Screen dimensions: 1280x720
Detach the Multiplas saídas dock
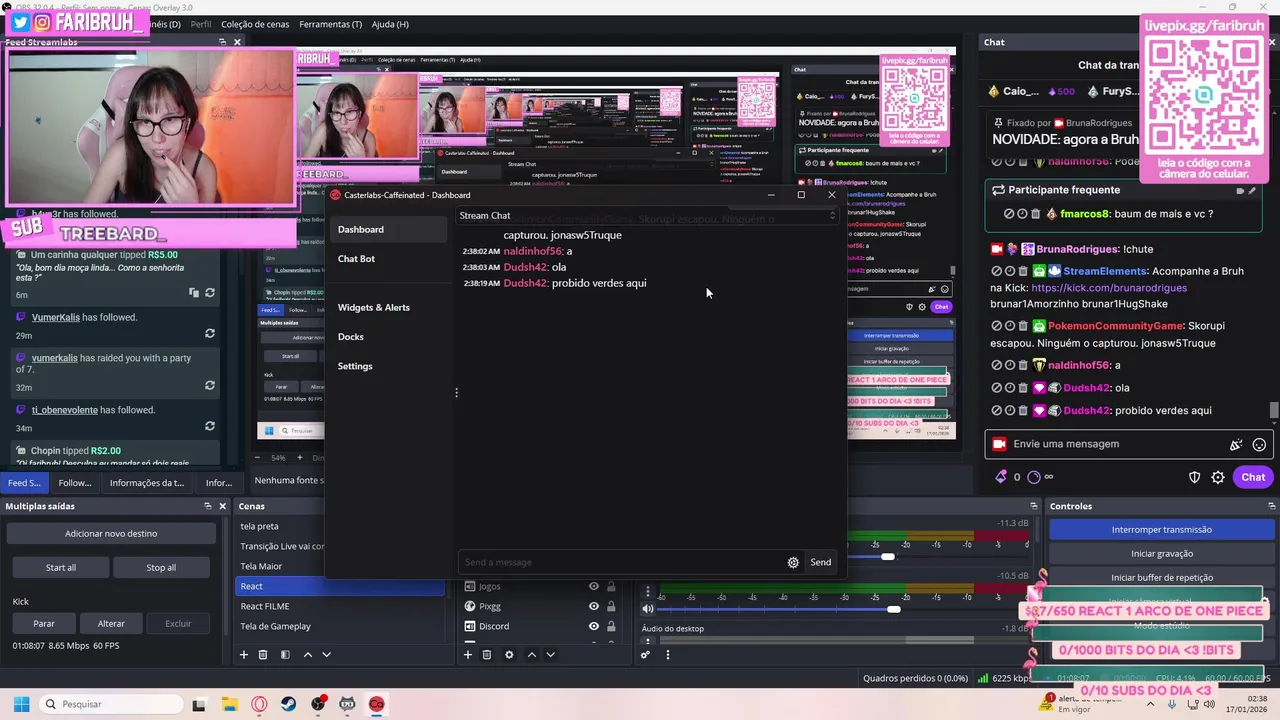pyautogui.click(x=207, y=506)
